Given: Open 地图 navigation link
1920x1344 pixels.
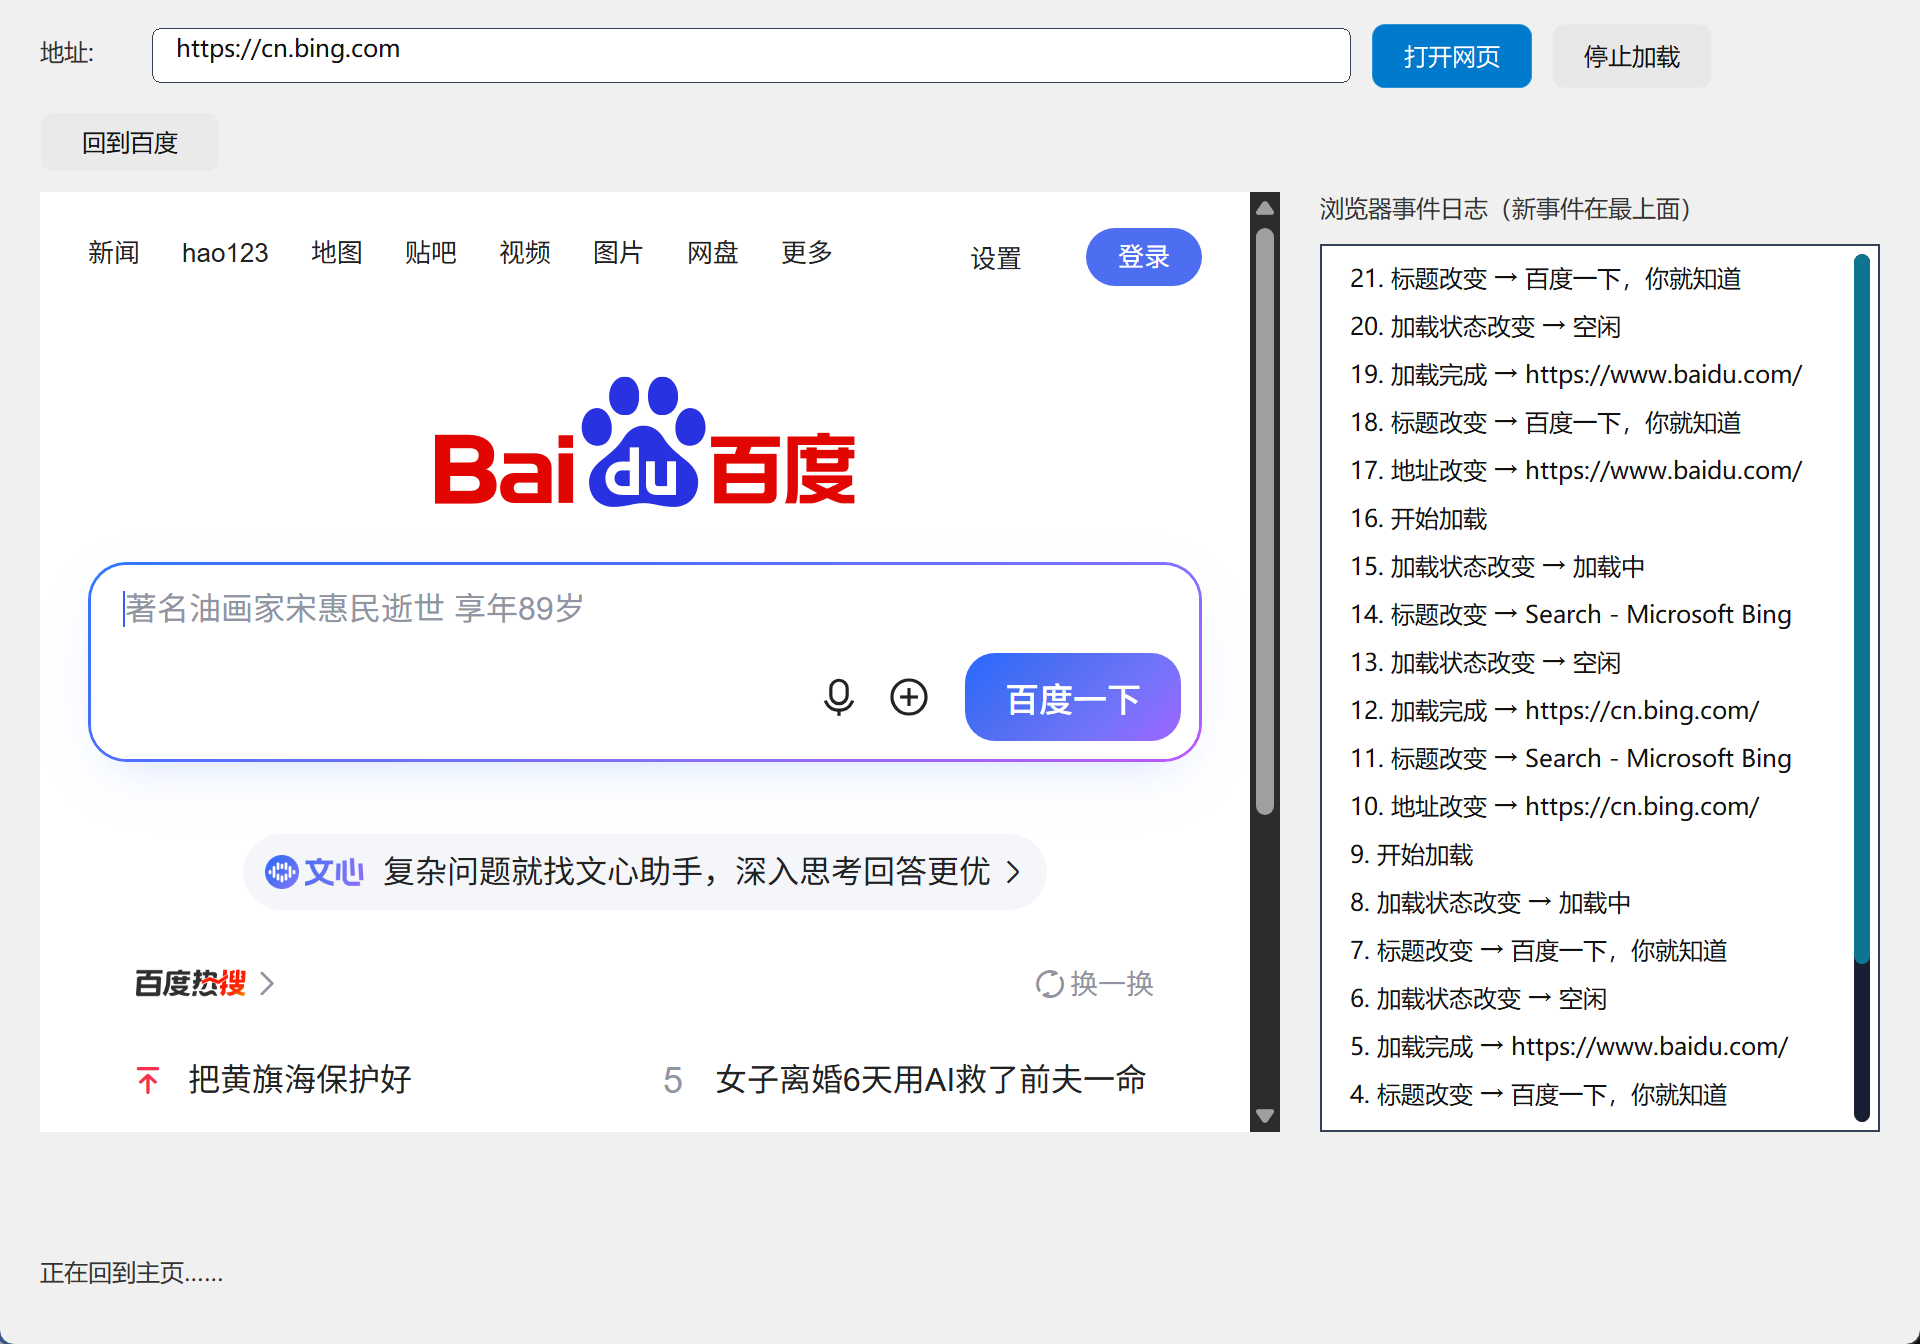Looking at the screenshot, I should [336, 253].
